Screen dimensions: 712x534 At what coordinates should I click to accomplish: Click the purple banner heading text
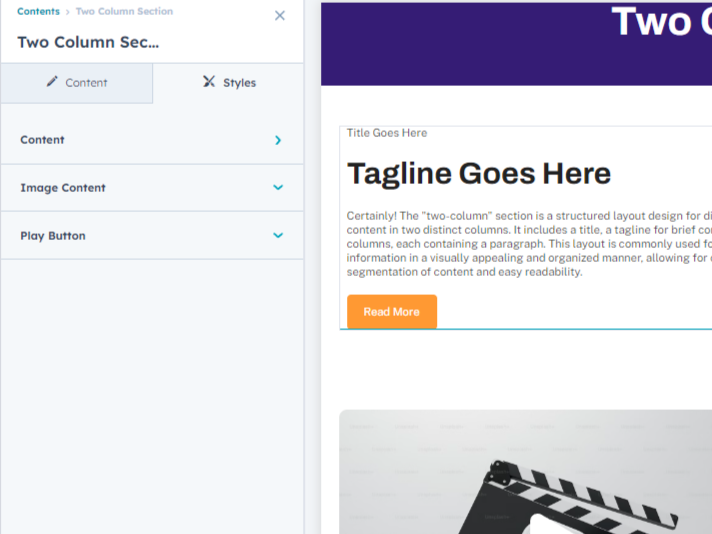(x=660, y=22)
